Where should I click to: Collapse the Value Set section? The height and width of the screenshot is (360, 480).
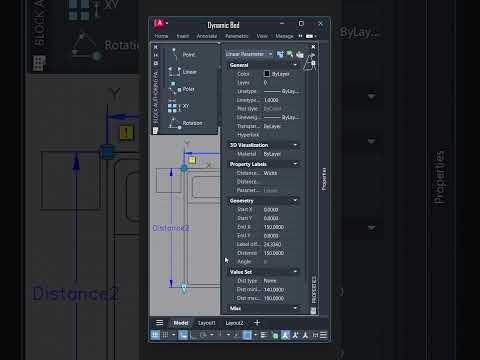point(295,272)
